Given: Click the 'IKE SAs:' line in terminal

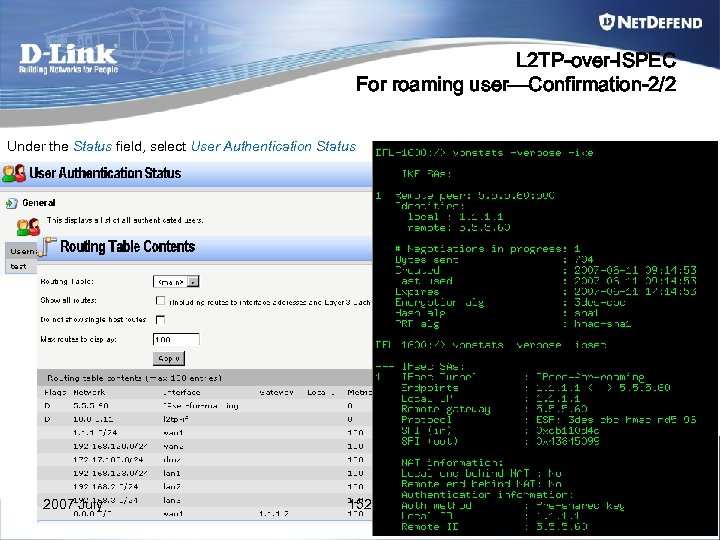Looking at the screenshot, I should pyautogui.click(x=427, y=174).
